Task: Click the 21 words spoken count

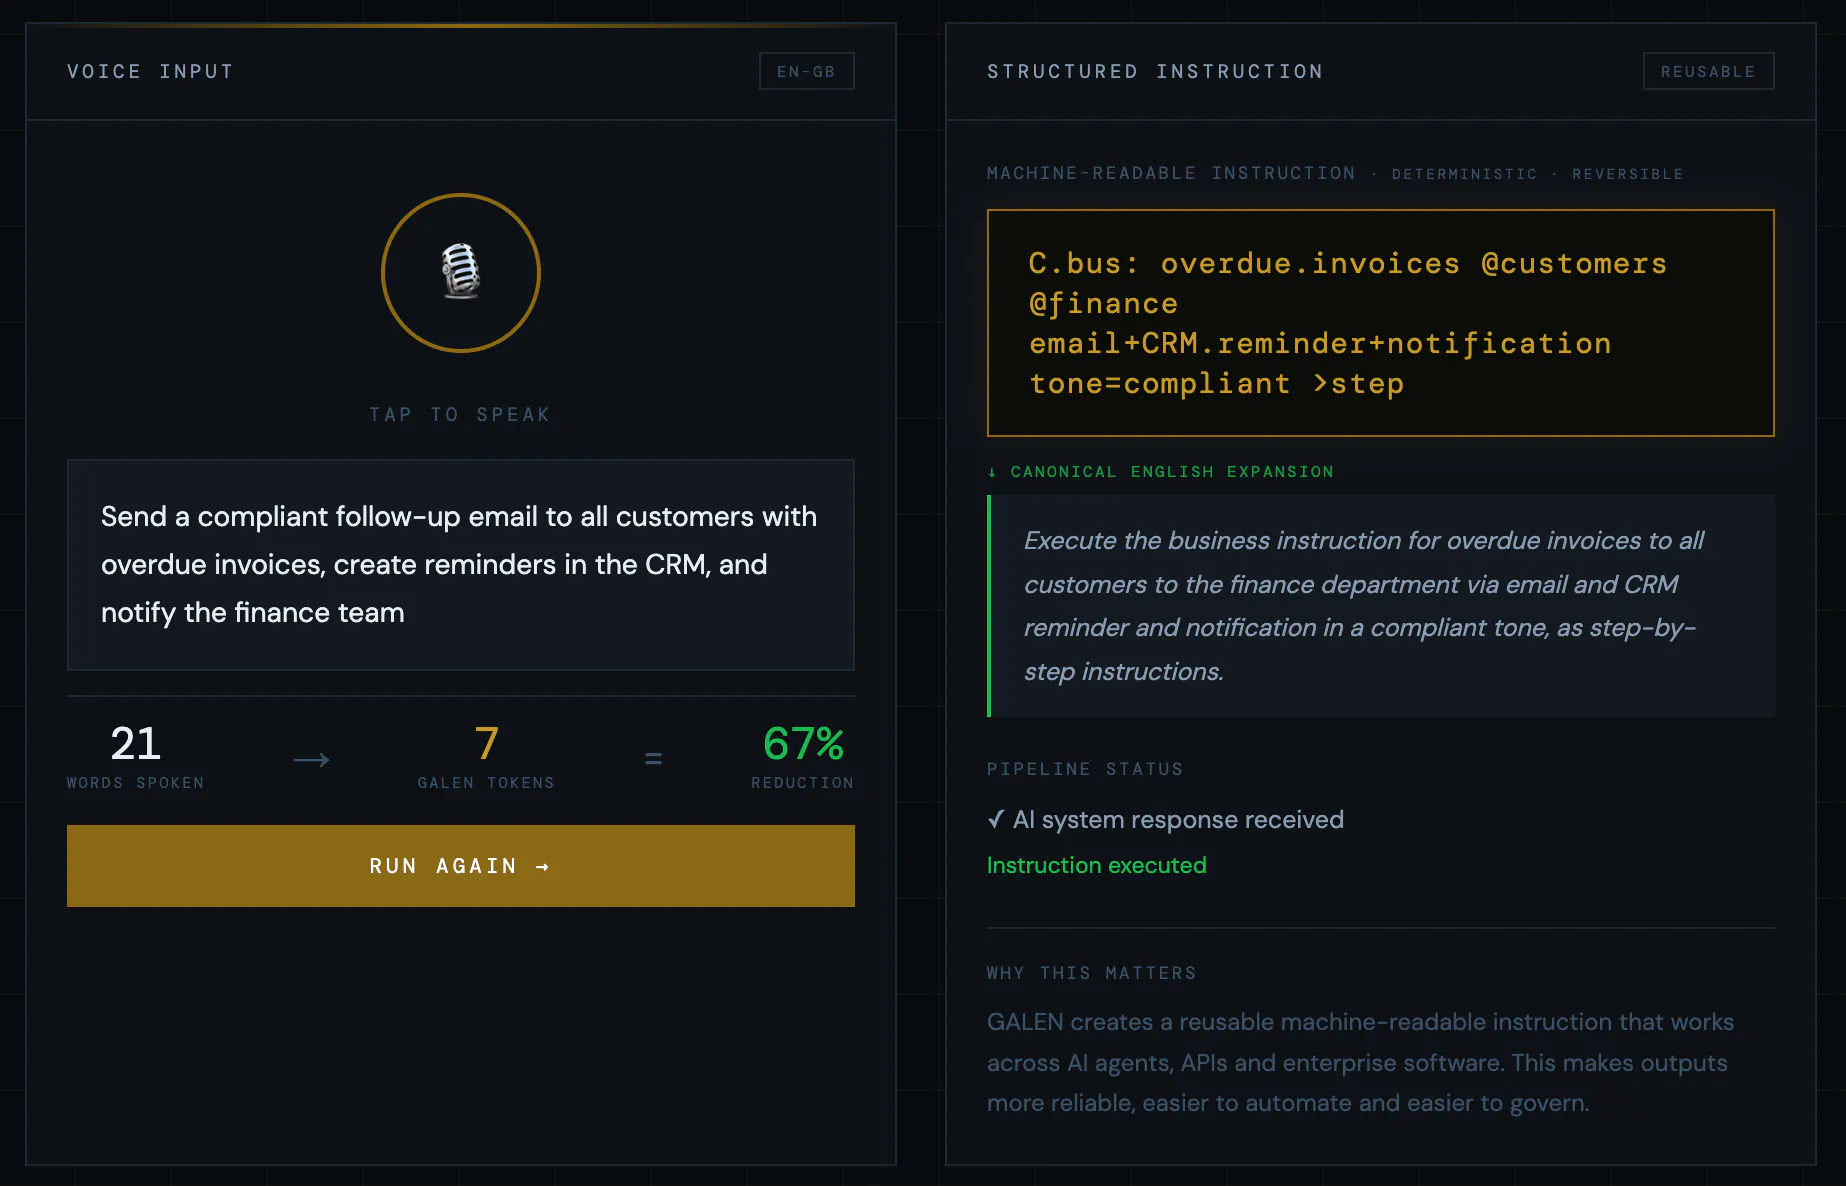Action: pyautogui.click(x=136, y=744)
